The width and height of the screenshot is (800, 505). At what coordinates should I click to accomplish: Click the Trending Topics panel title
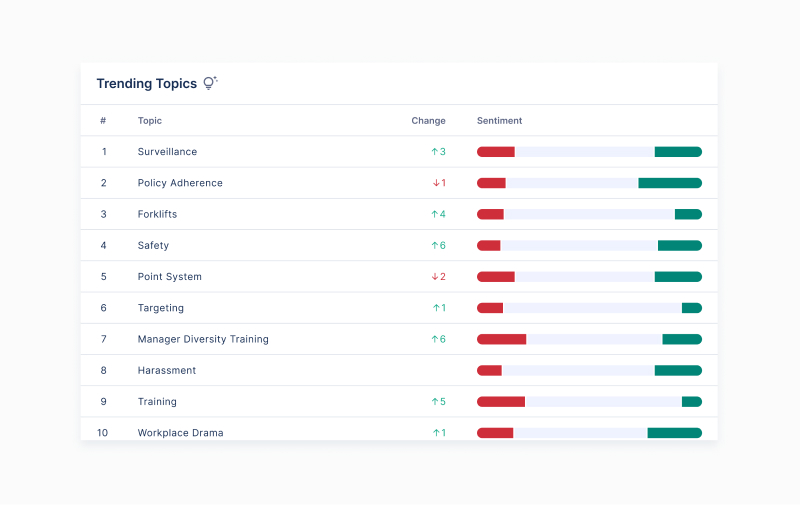coord(146,84)
